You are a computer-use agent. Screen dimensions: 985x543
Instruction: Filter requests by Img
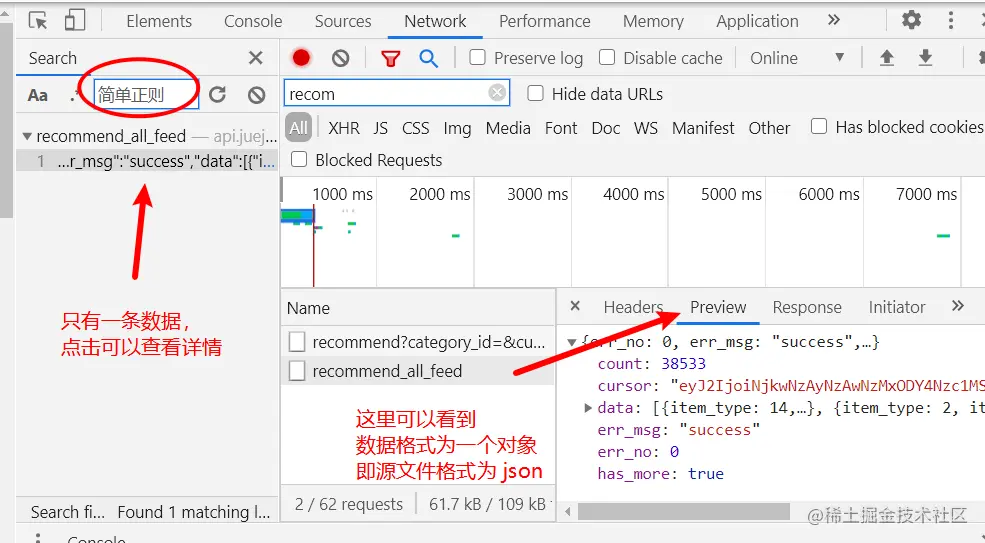pos(457,128)
